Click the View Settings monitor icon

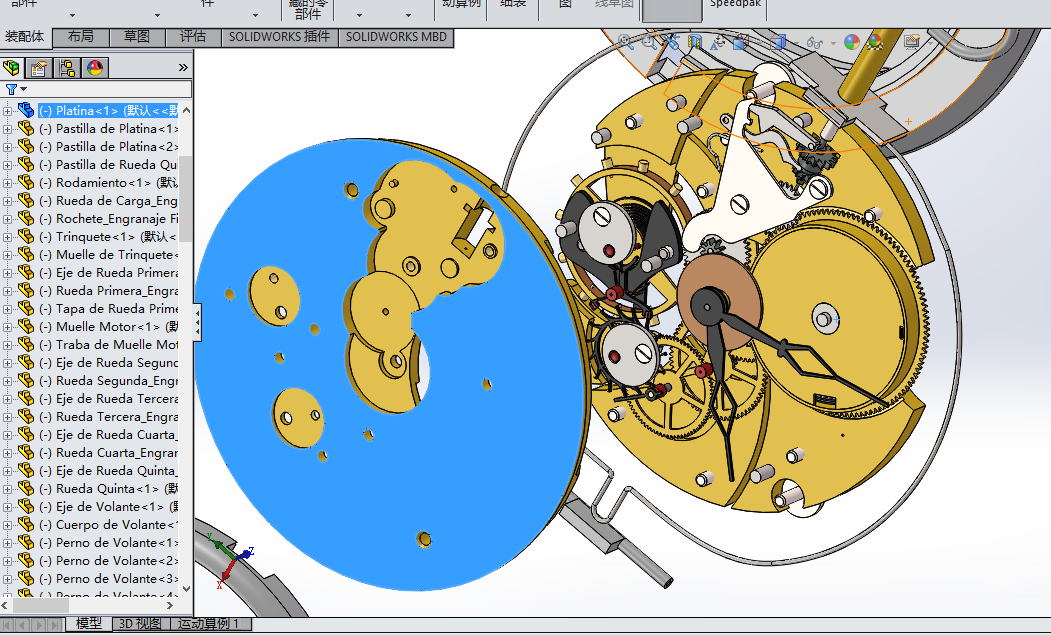click(912, 42)
